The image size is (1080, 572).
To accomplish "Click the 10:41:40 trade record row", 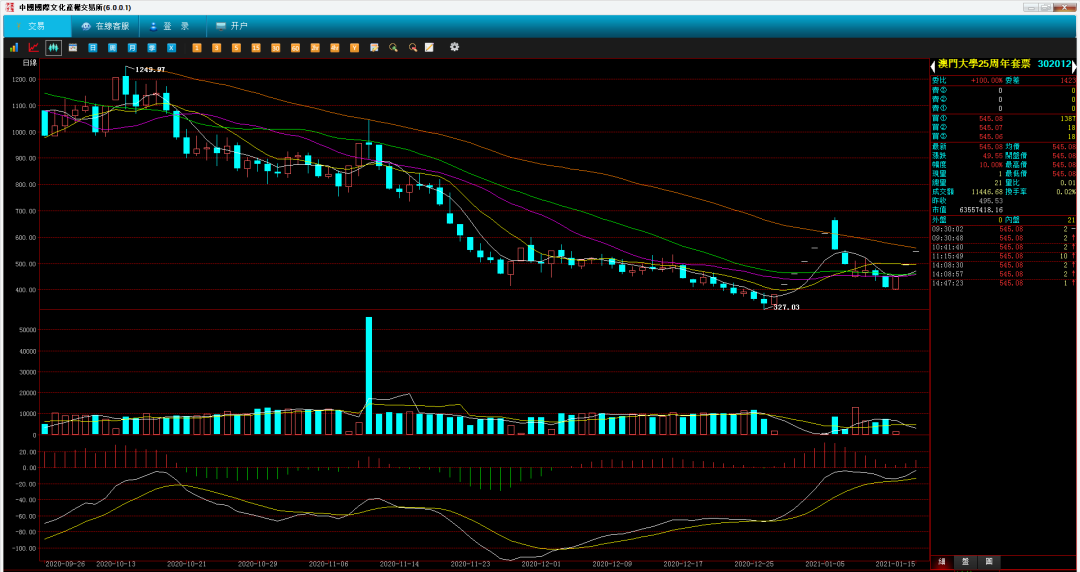I will [1004, 247].
